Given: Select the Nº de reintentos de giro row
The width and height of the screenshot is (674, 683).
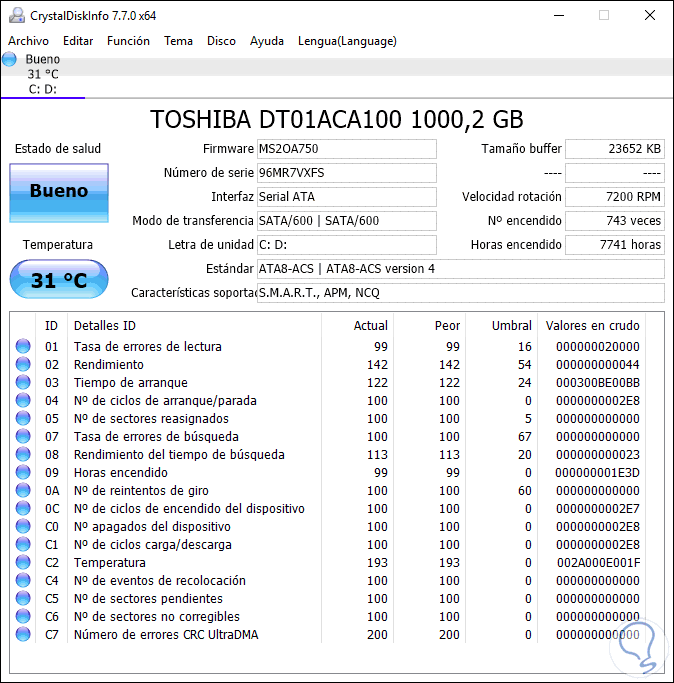Looking at the screenshot, I should pos(328,490).
